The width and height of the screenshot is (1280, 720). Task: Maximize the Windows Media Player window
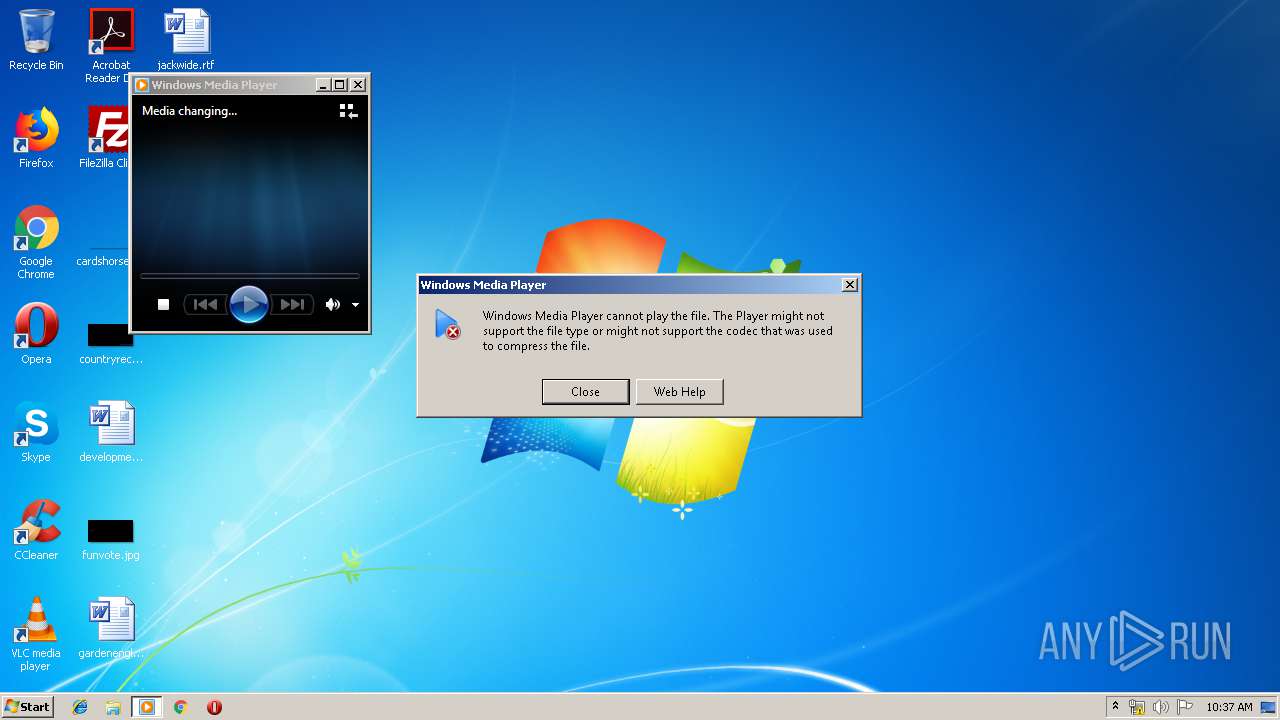[x=340, y=85]
